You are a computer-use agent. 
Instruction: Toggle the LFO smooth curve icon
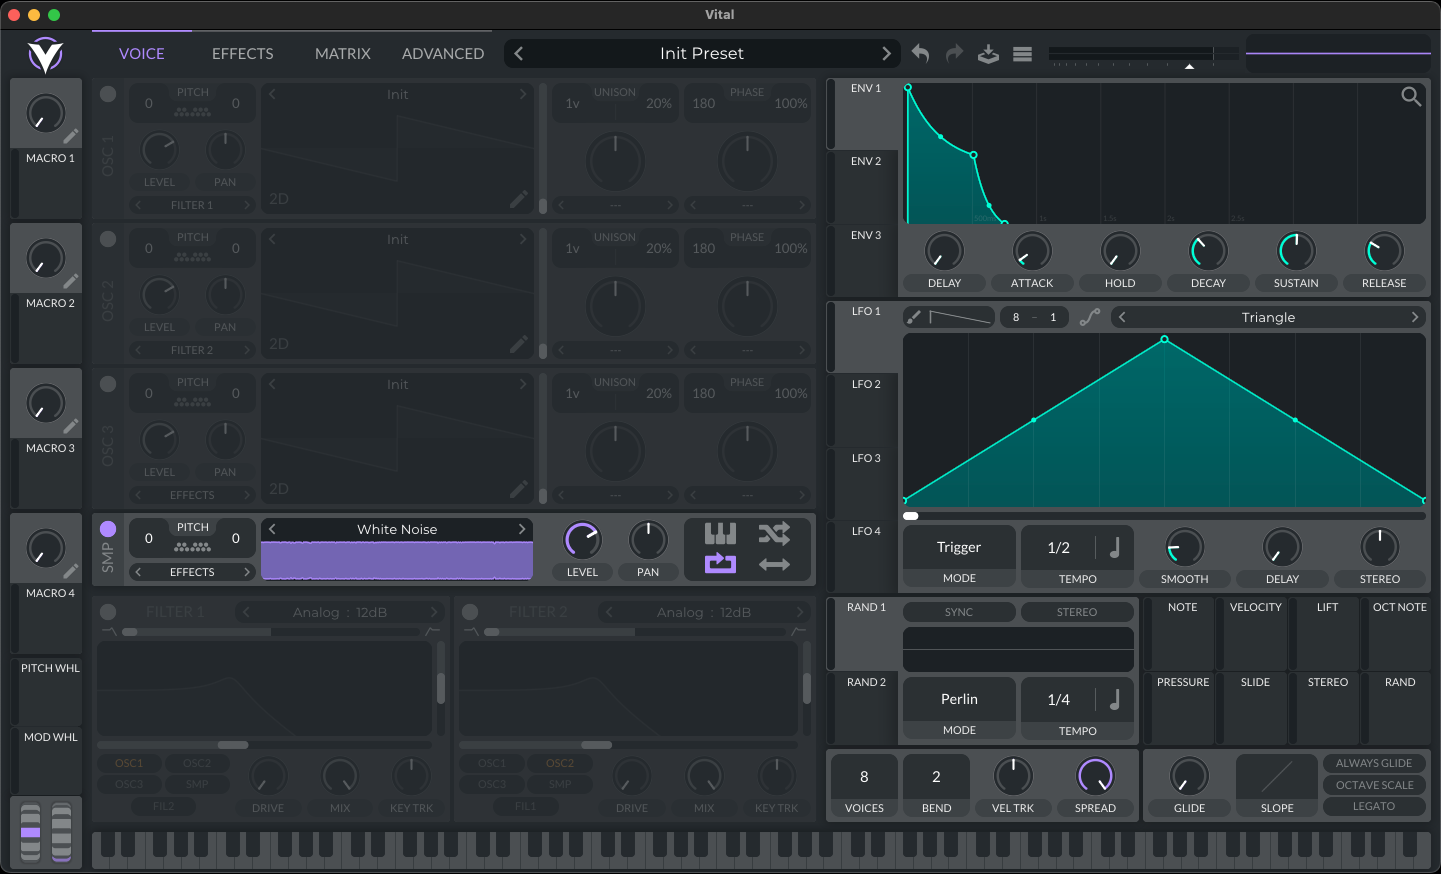click(x=1090, y=317)
